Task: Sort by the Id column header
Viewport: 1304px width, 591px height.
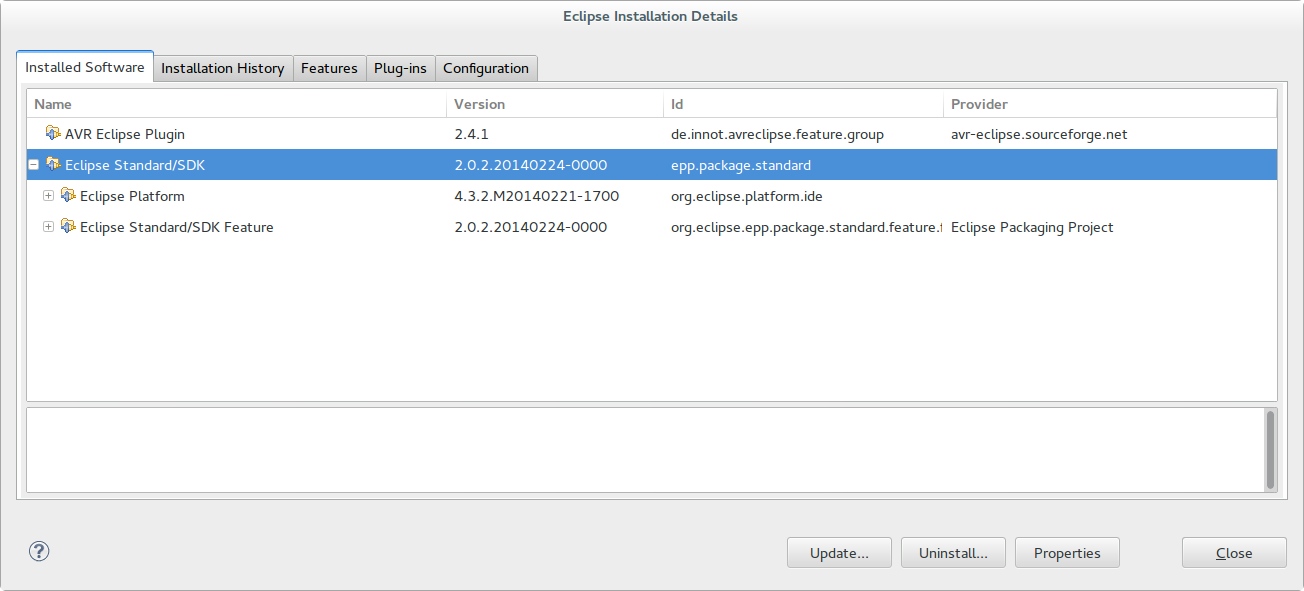Action: coord(803,104)
